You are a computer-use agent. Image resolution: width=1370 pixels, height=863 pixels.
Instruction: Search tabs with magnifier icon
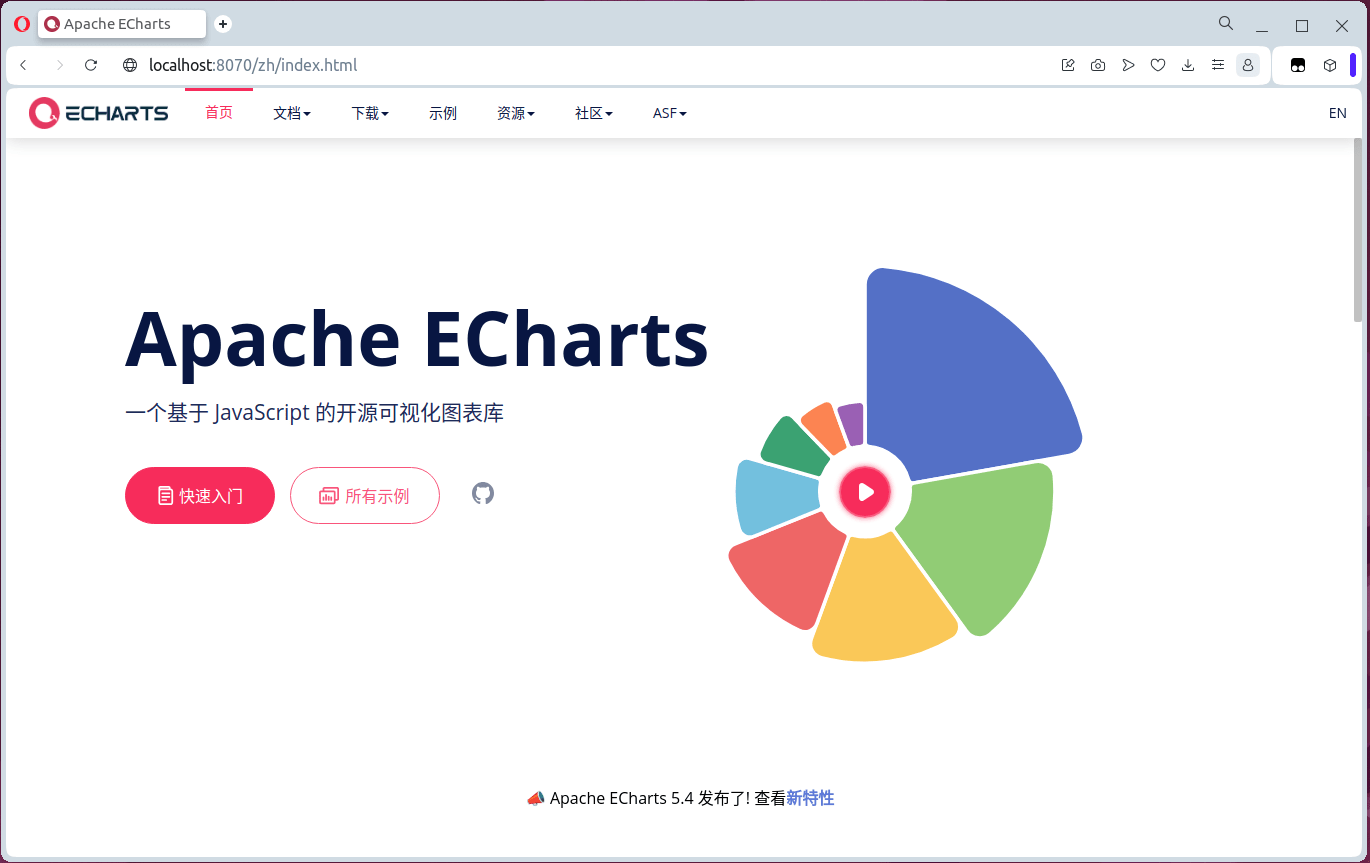[x=1226, y=23]
